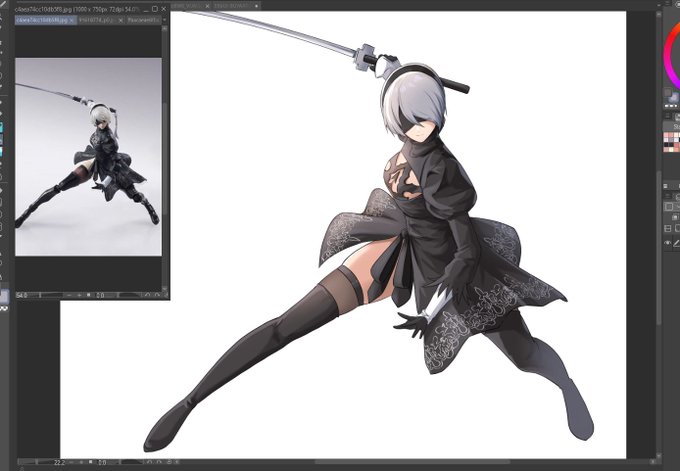Zoom out in the reference window

(69, 295)
